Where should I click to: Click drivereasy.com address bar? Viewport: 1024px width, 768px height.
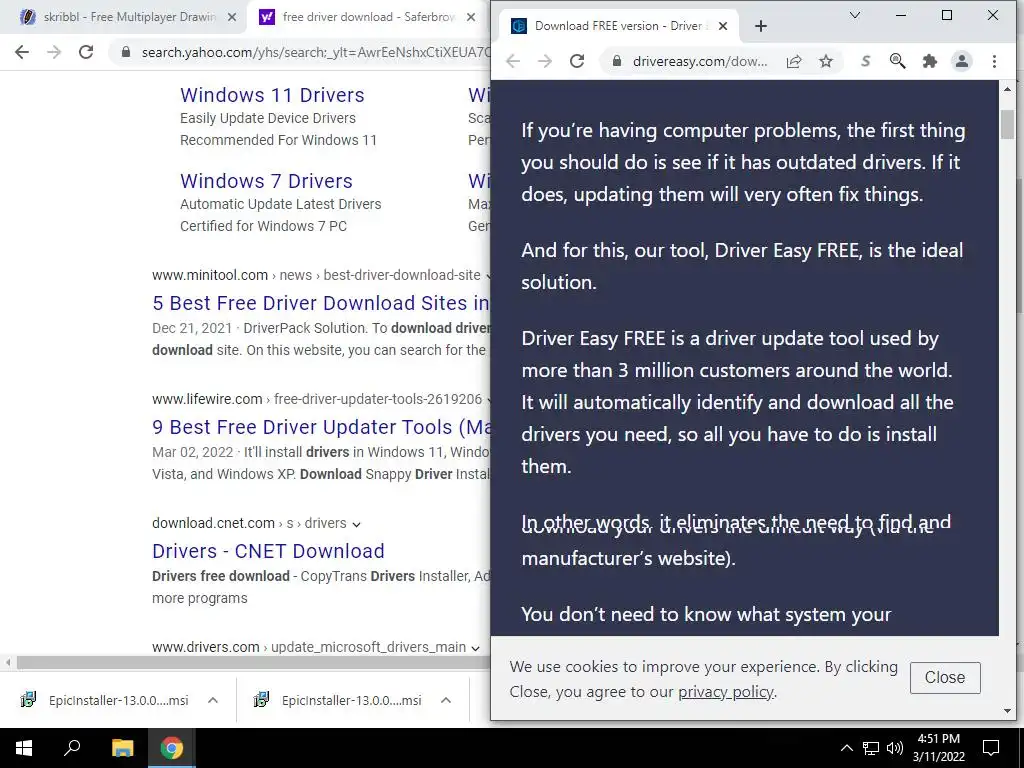[699, 61]
